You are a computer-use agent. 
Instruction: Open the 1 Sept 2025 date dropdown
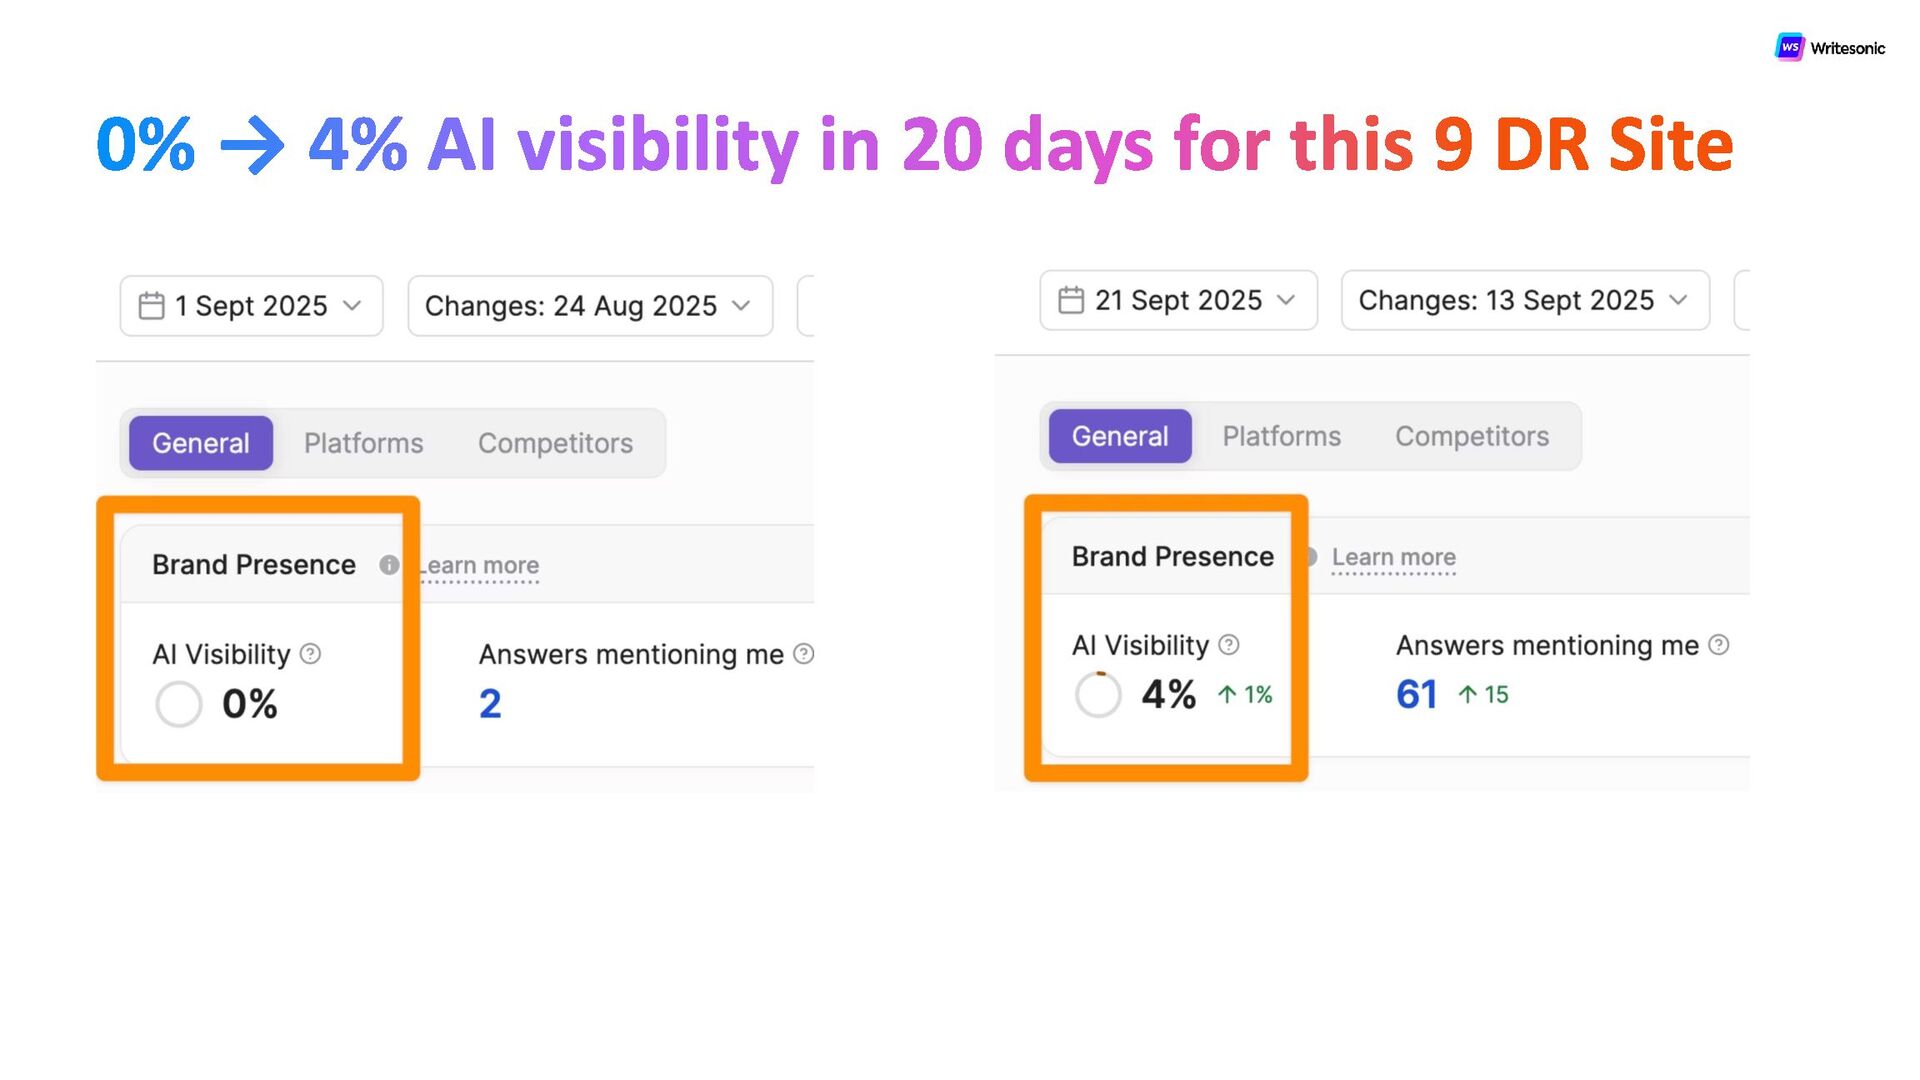pyautogui.click(x=252, y=306)
